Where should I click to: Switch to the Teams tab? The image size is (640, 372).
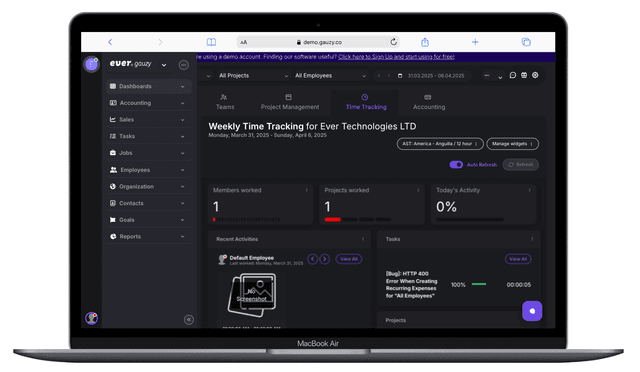point(225,102)
